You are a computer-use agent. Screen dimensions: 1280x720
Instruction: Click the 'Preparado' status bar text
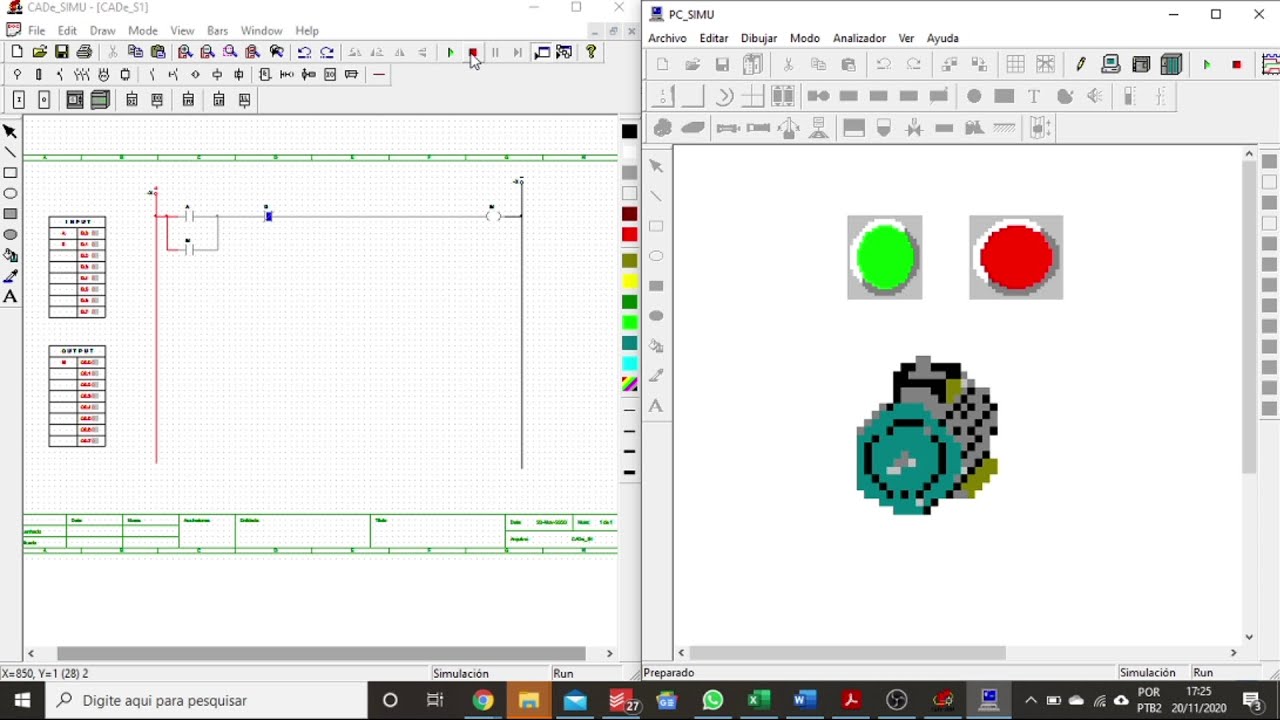[x=669, y=673]
